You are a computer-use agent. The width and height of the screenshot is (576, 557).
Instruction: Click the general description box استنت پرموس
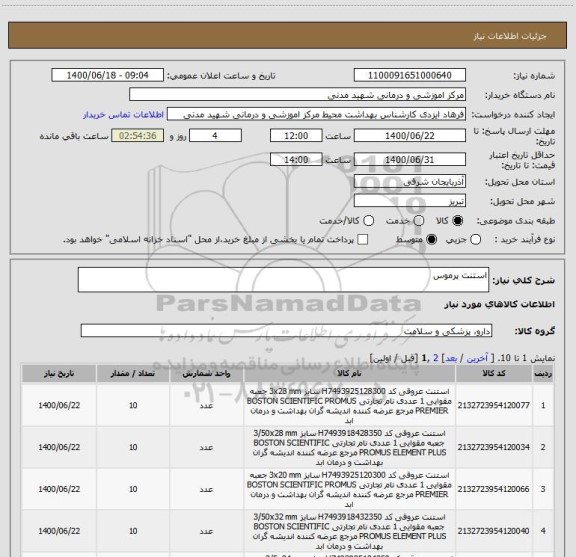[283, 280]
